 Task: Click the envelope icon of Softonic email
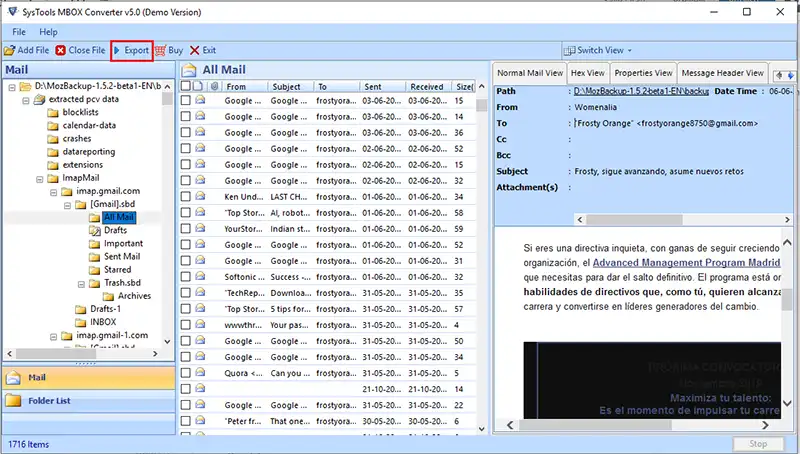tap(200, 276)
